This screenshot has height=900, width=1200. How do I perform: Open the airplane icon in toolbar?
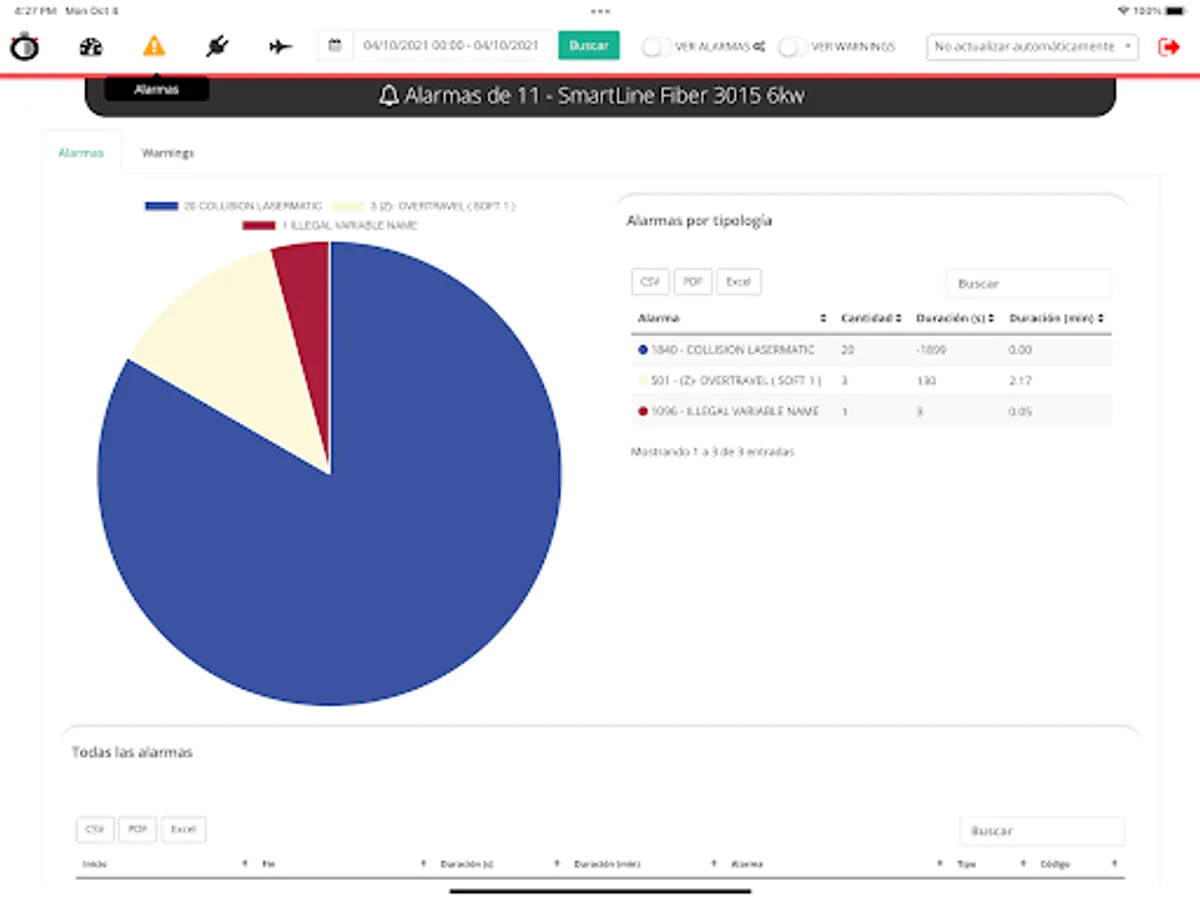281,46
